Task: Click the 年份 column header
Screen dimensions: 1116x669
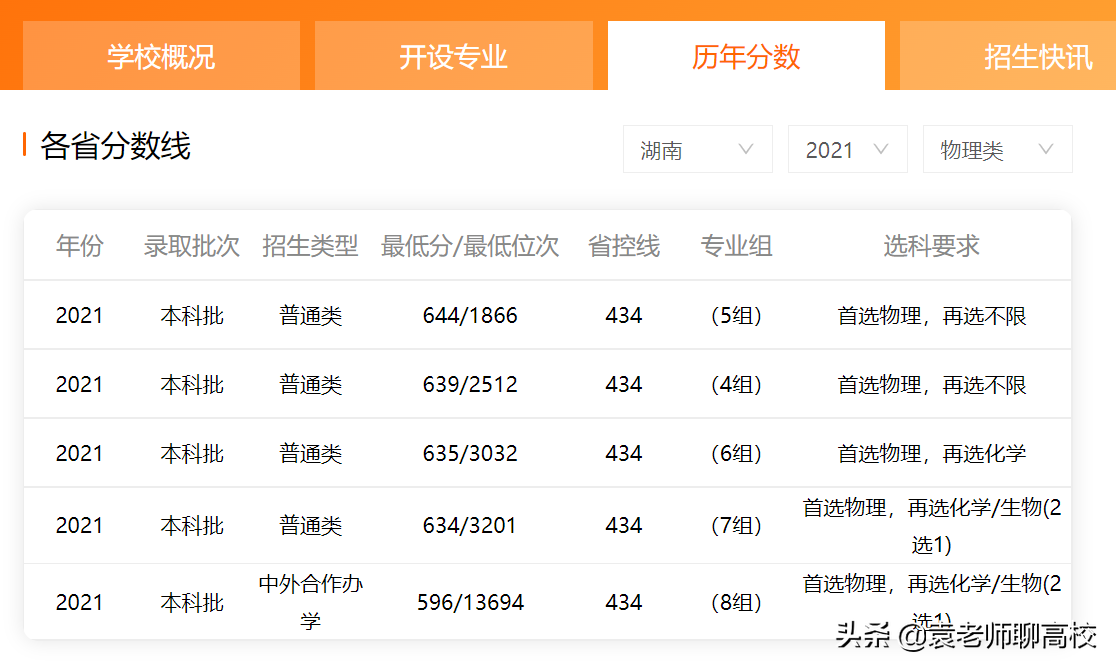Action: point(80,246)
